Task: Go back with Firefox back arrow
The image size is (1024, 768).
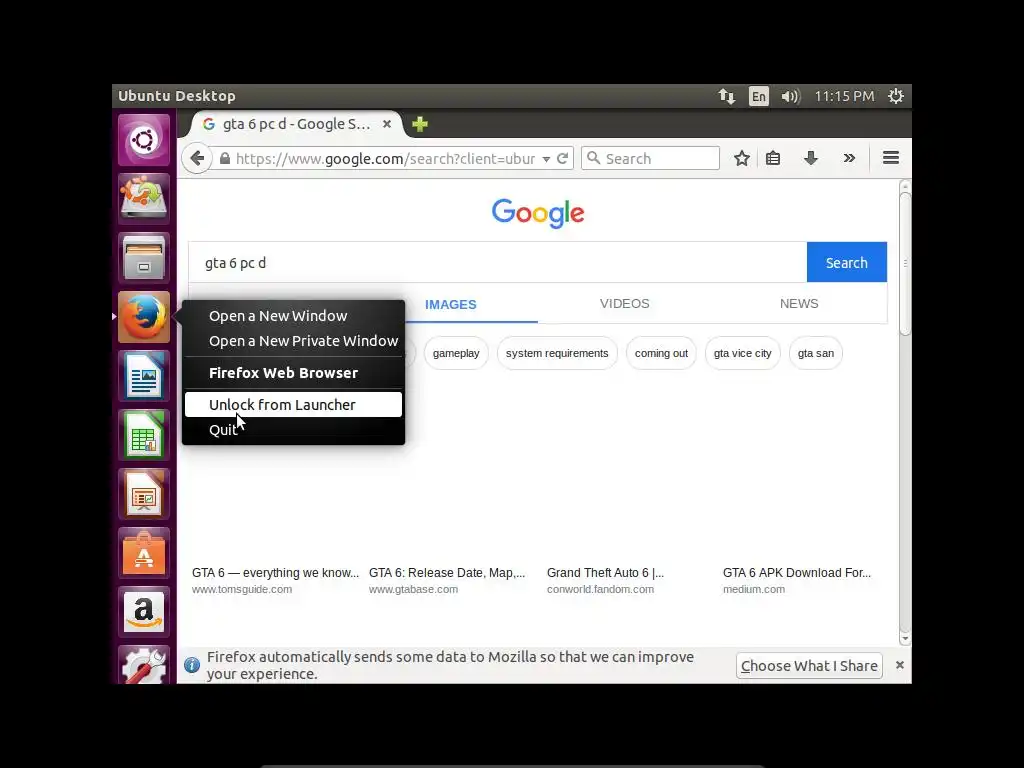Action: 197,158
